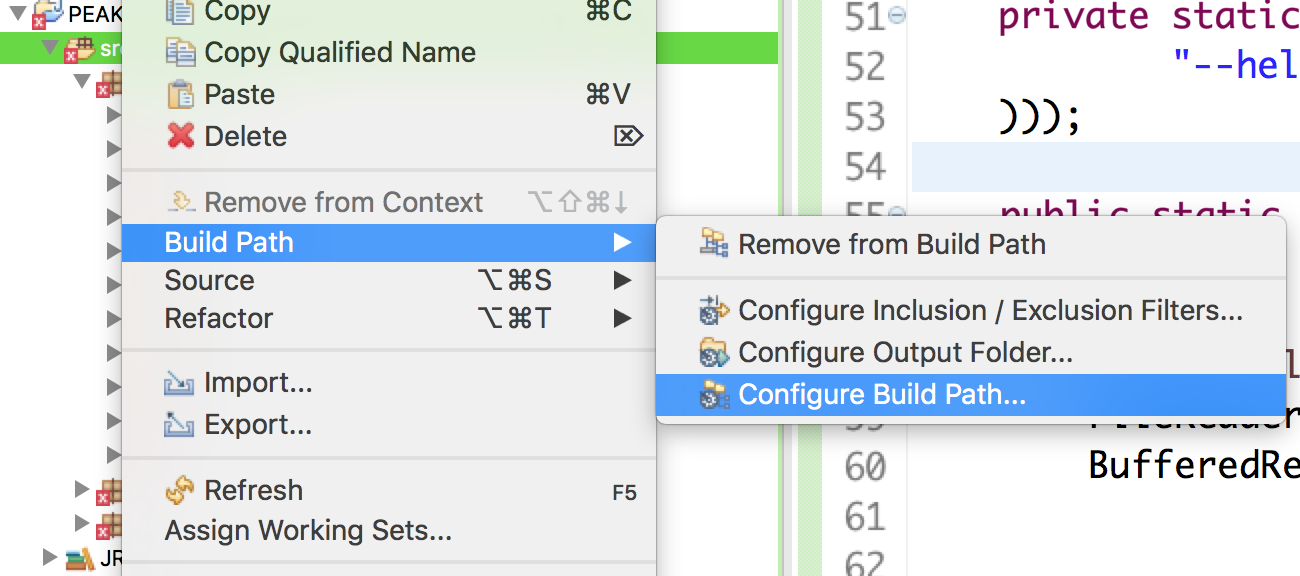Click the Paste clipboard icon

tap(180, 94)
